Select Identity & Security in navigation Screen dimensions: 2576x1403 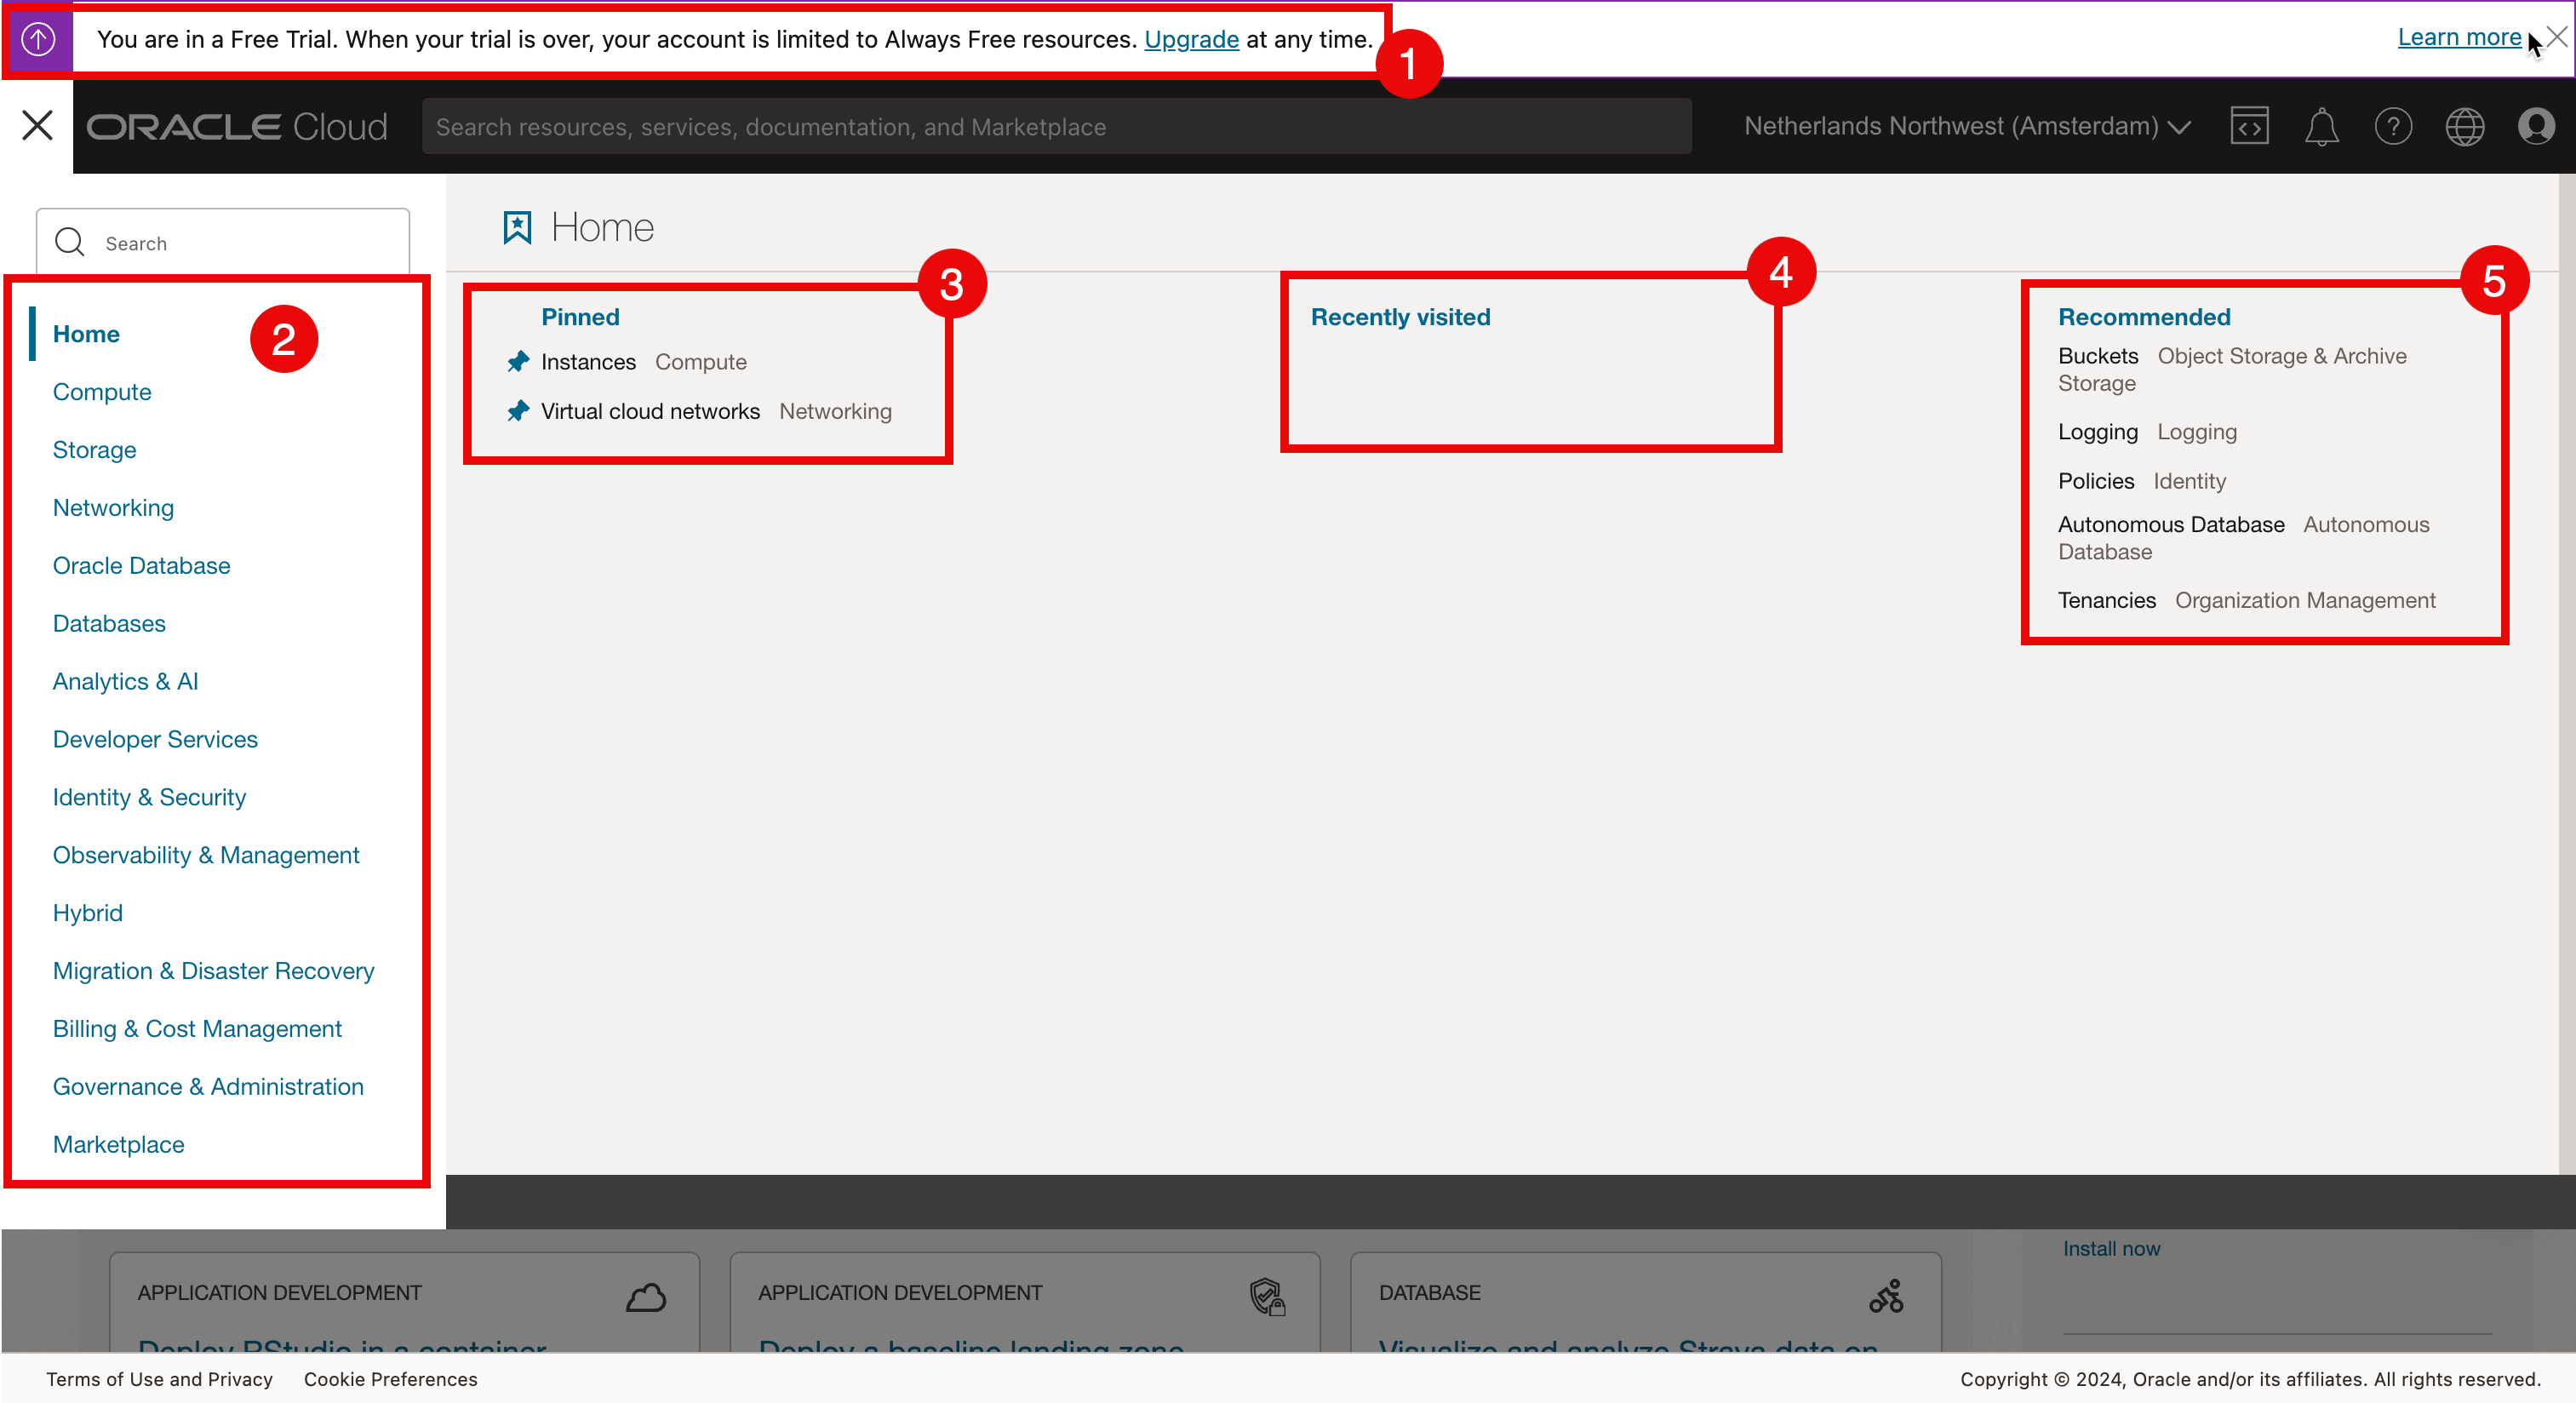pyautogui.click(x=149, y=797)
